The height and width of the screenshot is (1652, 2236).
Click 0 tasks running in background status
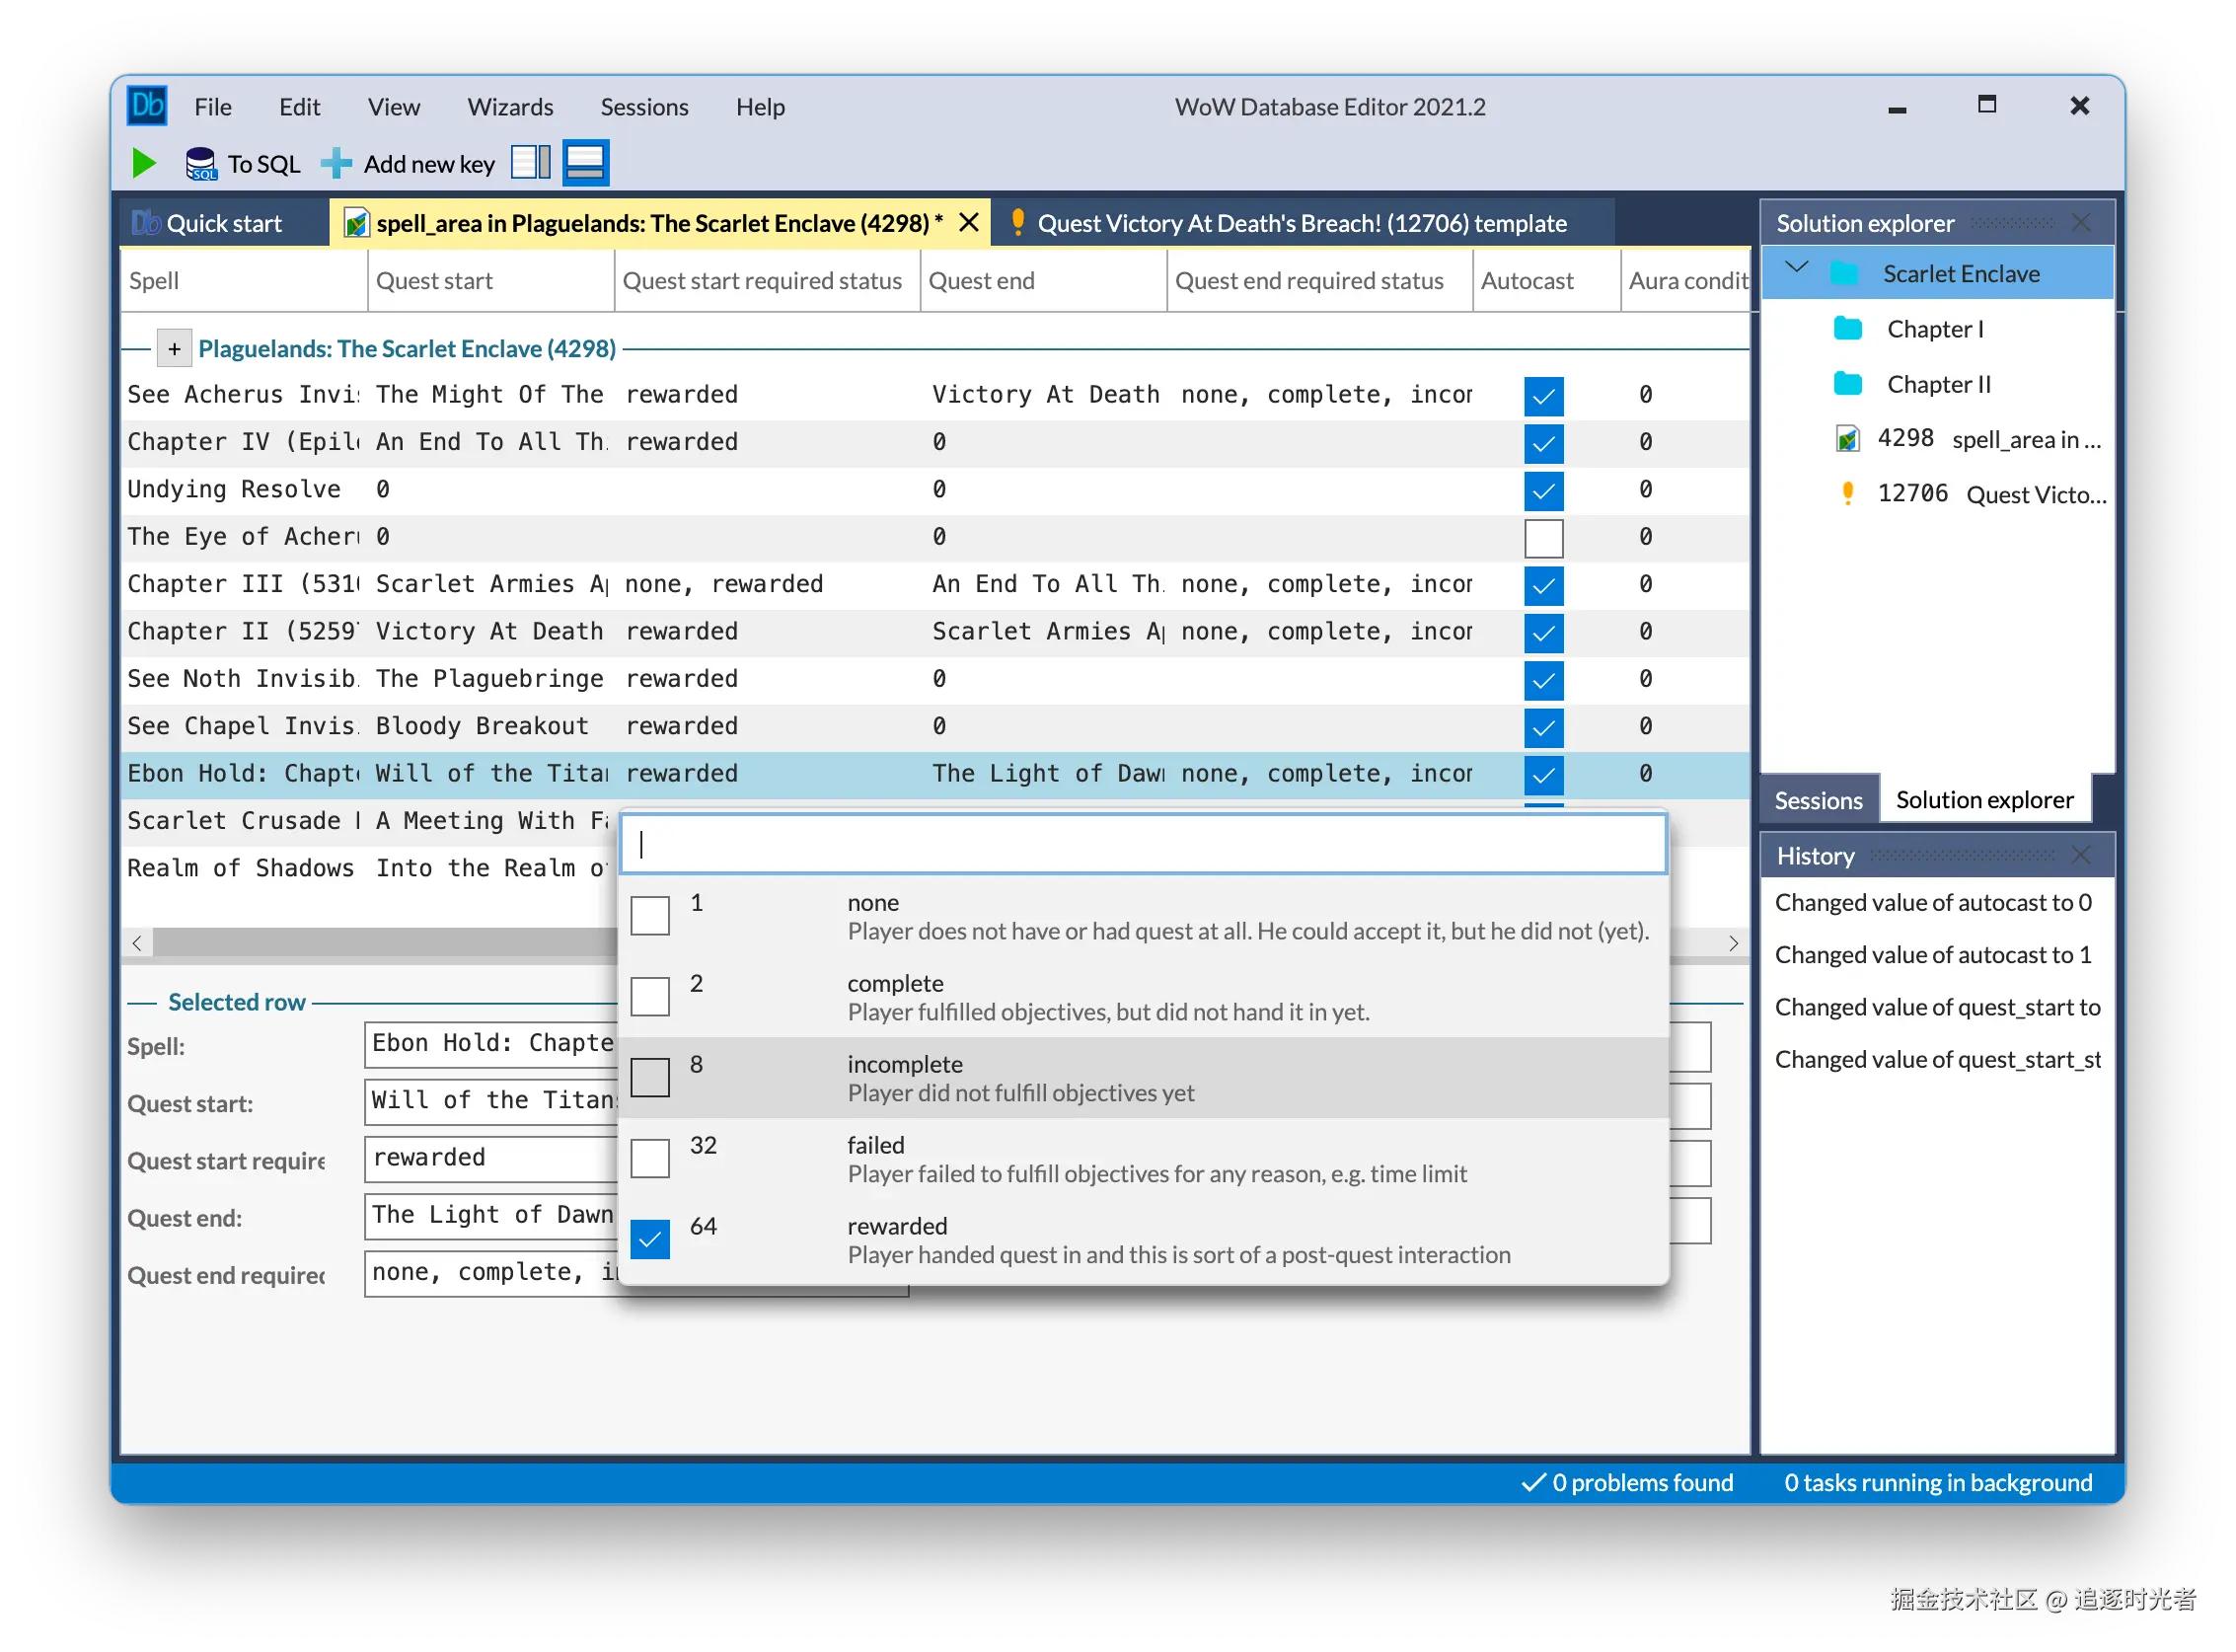[1938, 1481]
